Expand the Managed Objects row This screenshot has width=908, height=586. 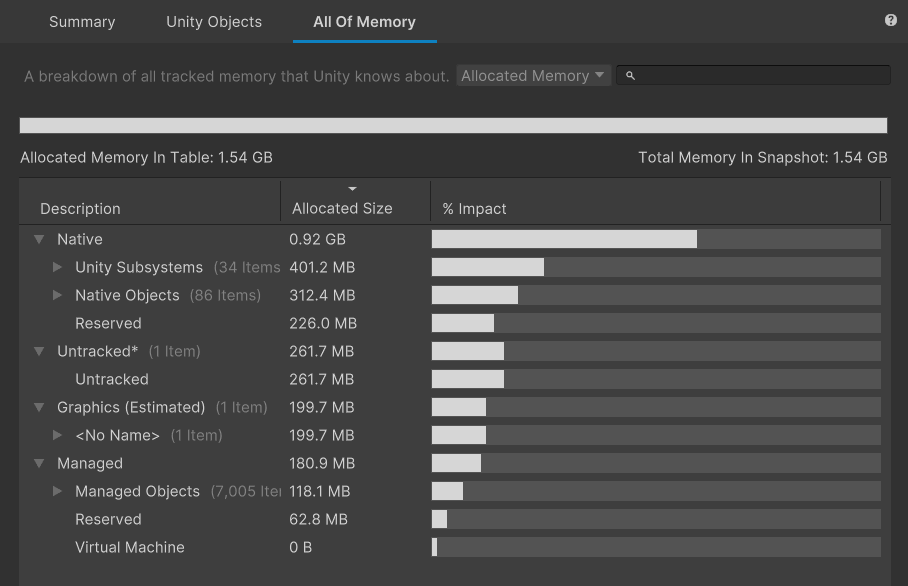click(x=58, y=492)
